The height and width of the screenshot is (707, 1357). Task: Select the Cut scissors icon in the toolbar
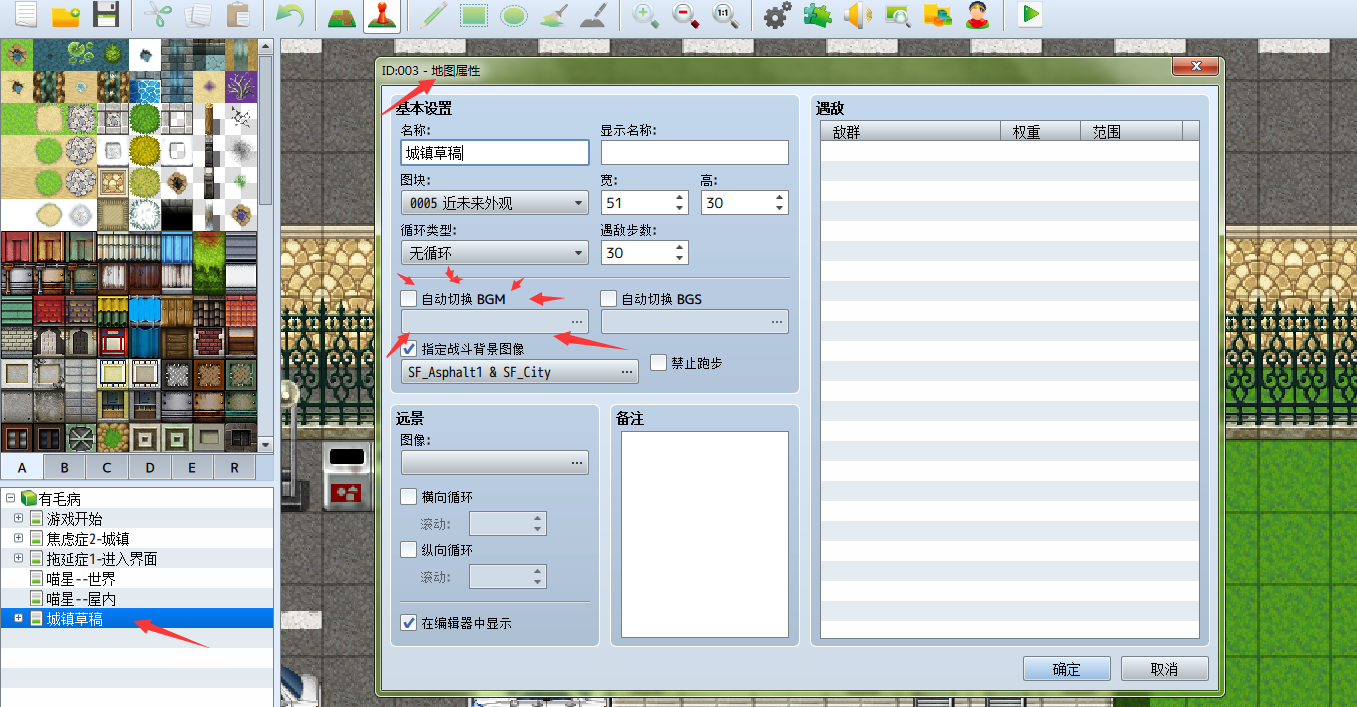[158, 16]
